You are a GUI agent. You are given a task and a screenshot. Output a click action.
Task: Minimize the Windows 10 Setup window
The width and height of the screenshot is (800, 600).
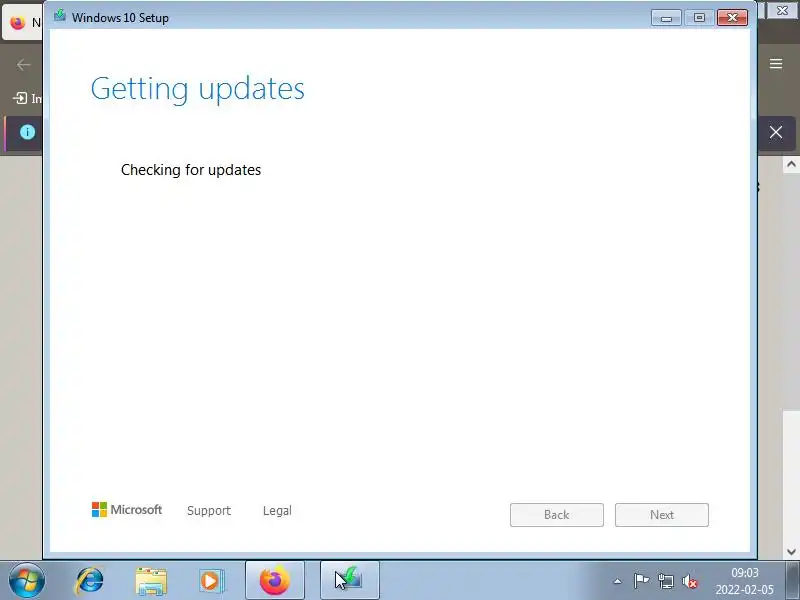(x=666, y=18)
